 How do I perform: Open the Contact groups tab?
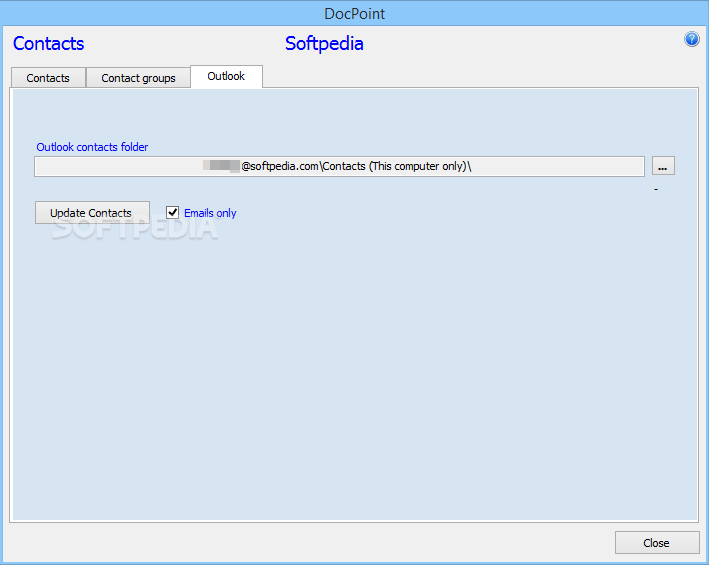click(138, 78)
